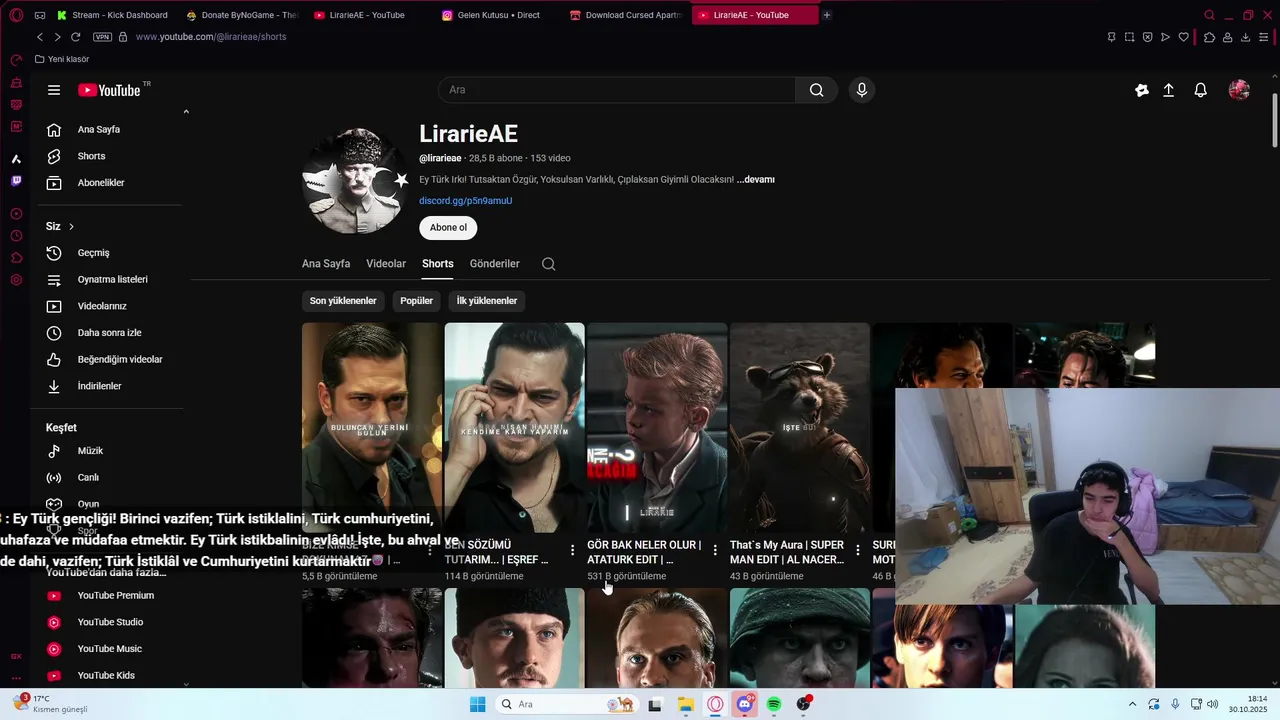1280x720 pixels.
Task: Open YouTube Studio in sidebar
Action: (x=108, y=622)
